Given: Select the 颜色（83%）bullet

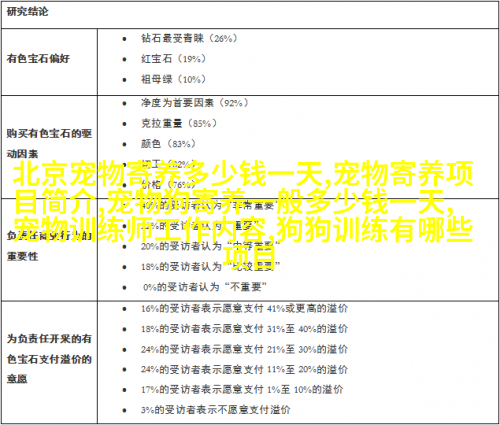Looking at the screenshot, I should tap(168, 144).
